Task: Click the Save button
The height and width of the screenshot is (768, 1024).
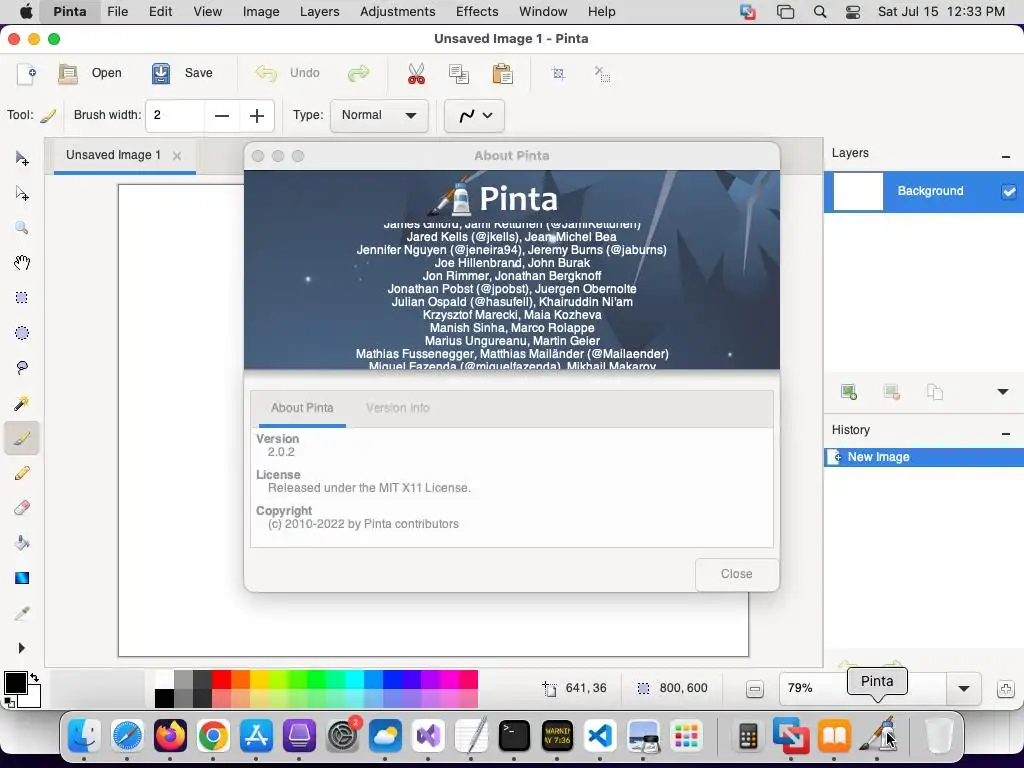Action: (x=182, y=73)
